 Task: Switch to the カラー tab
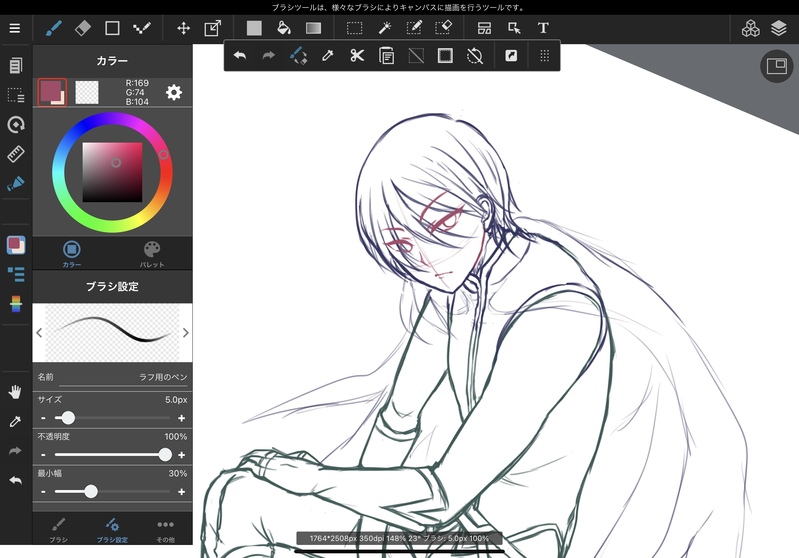72,254
